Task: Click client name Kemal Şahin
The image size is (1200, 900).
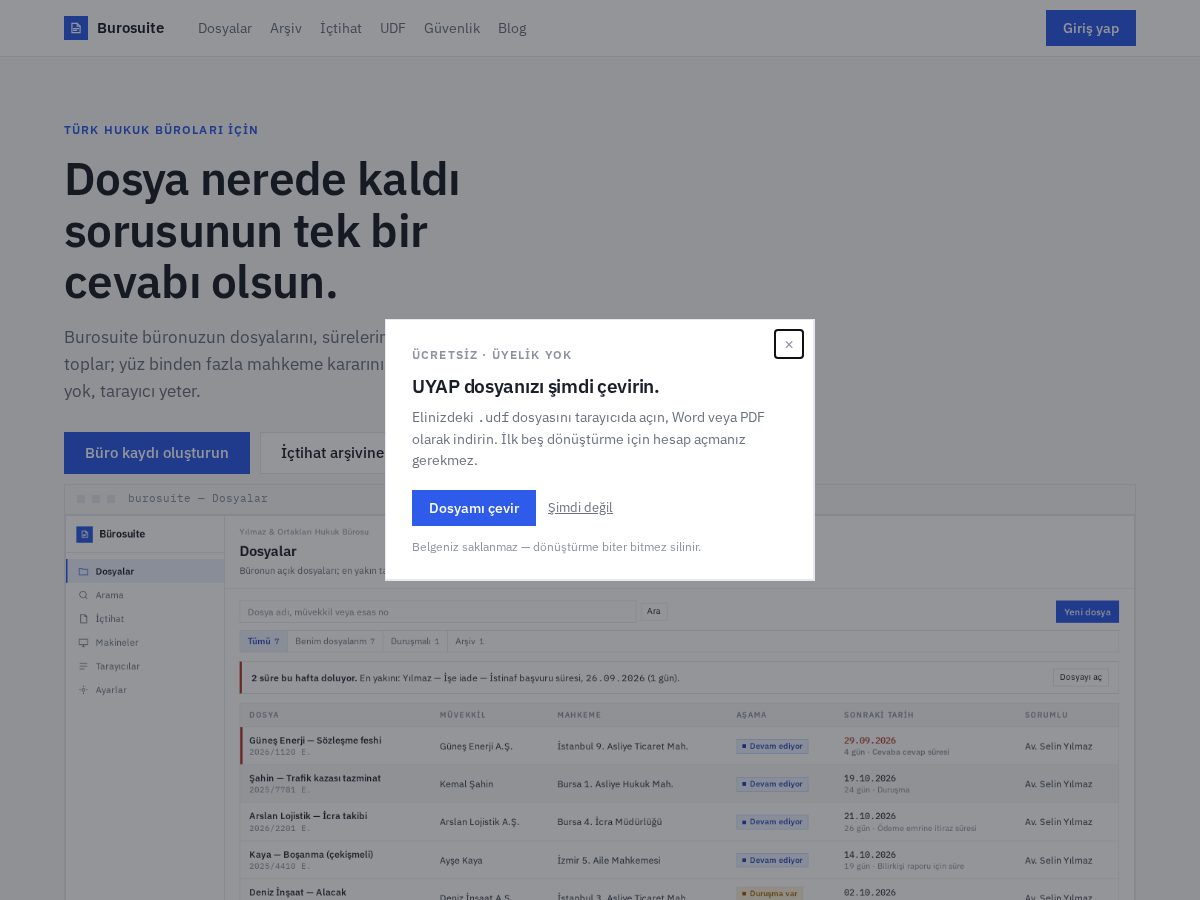Action: pos(467,784)
